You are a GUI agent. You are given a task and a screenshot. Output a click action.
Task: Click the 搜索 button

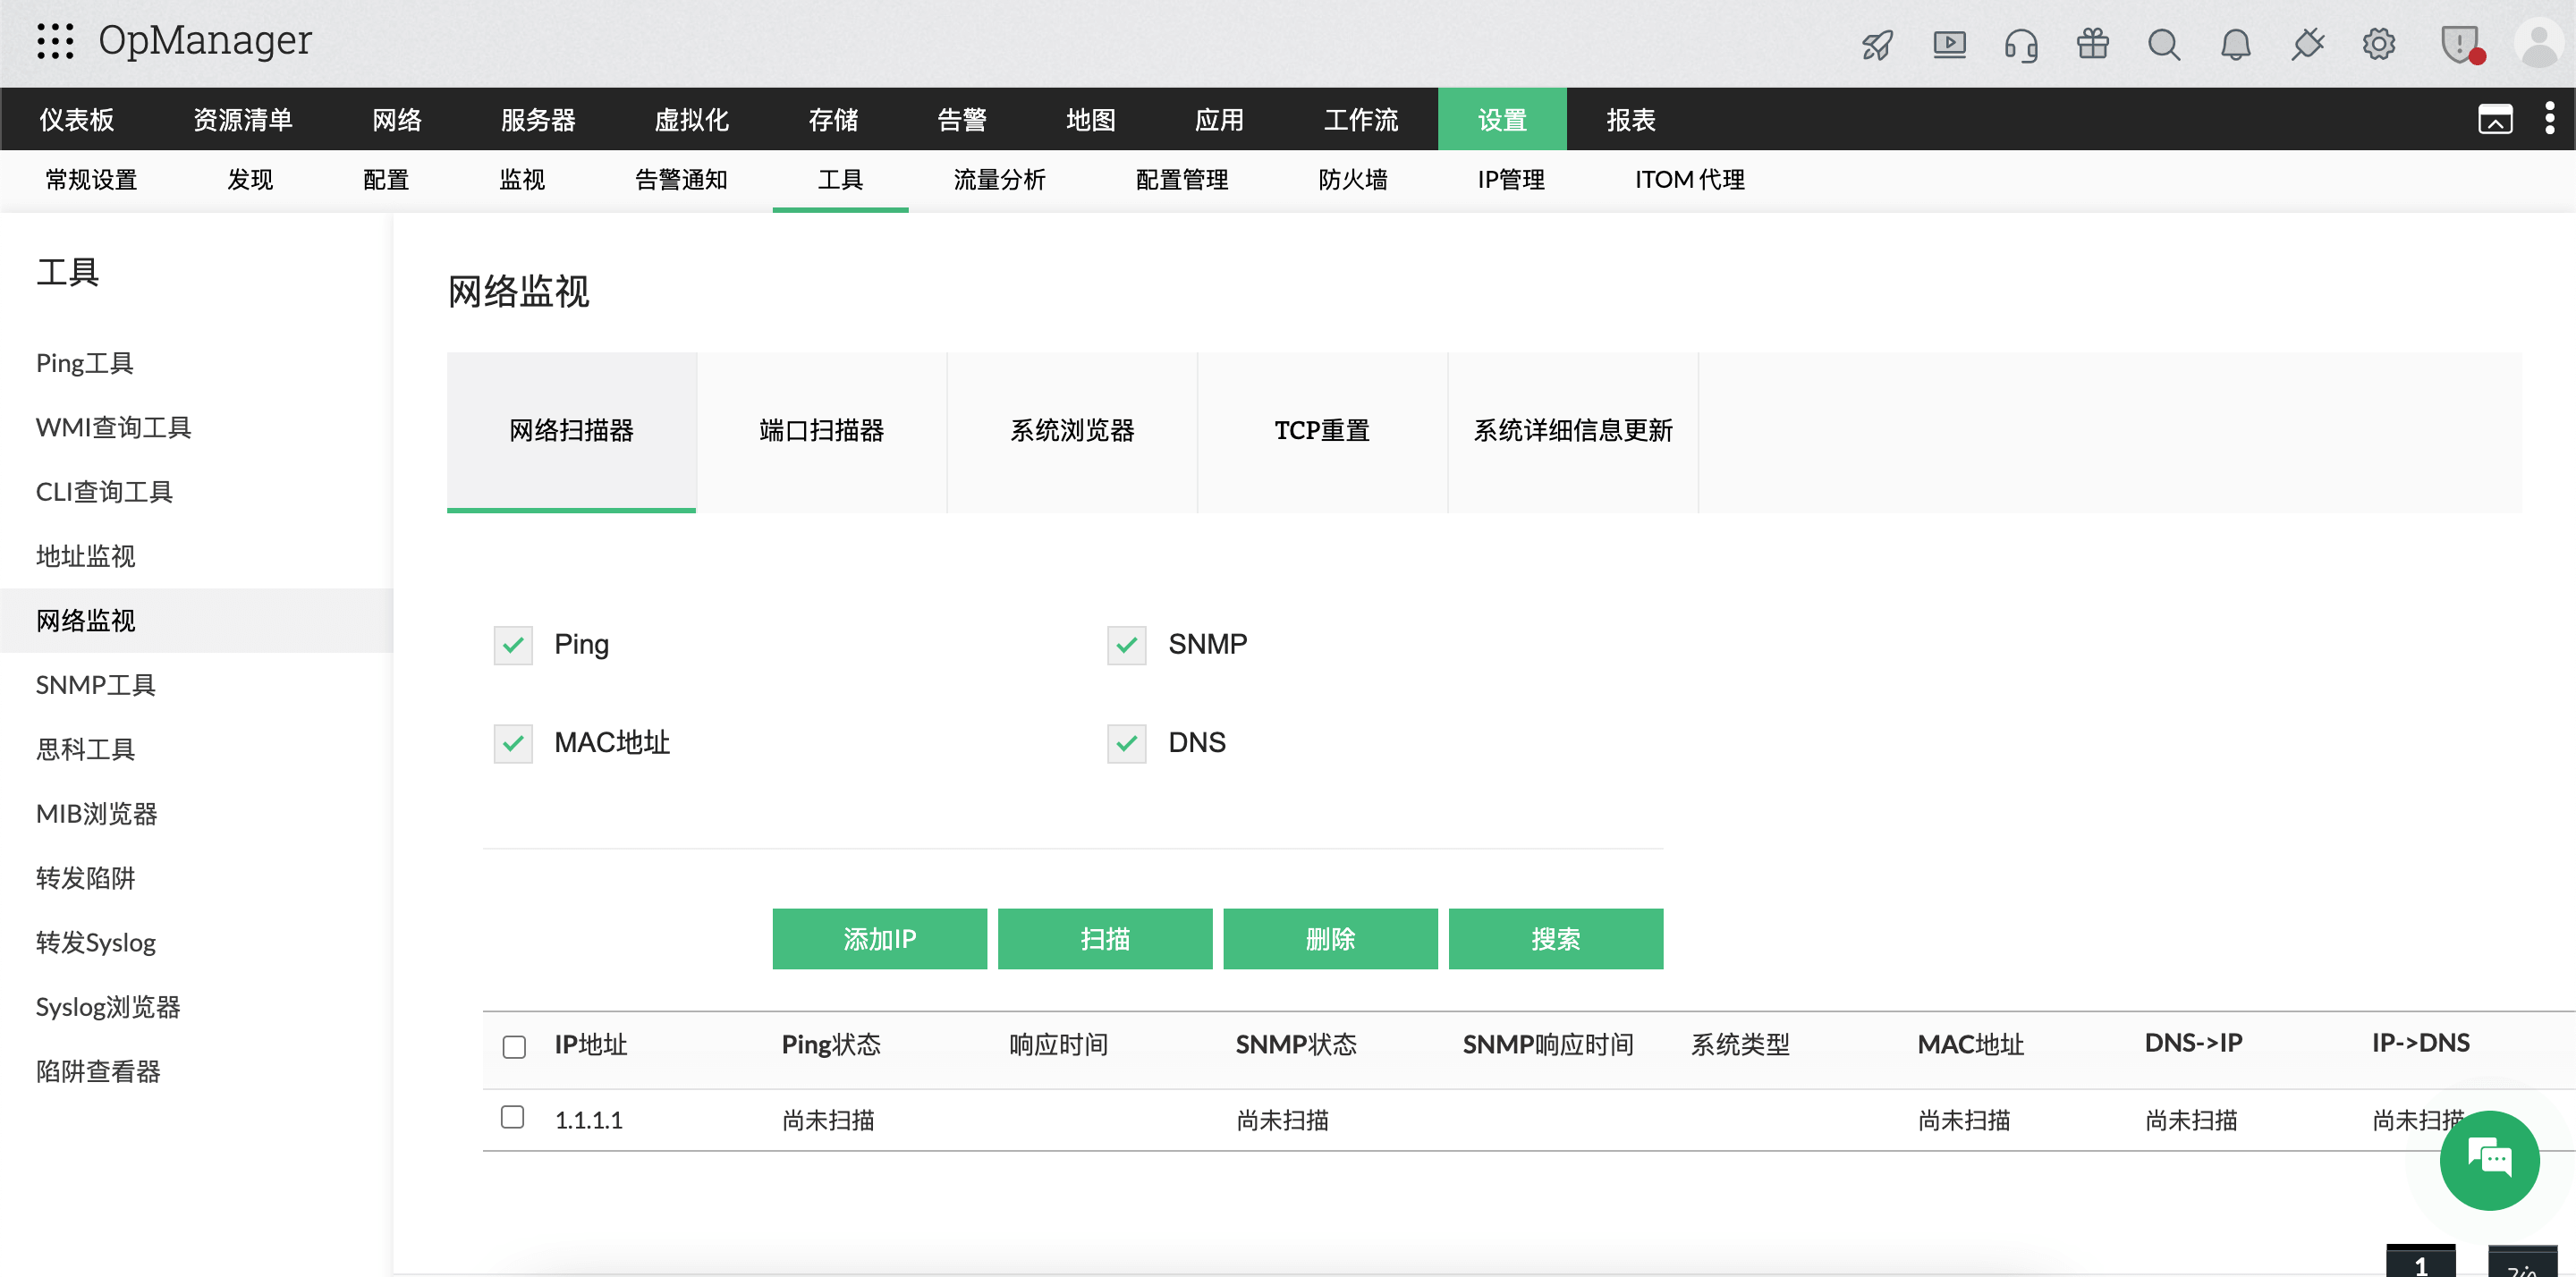[1556, 938]
